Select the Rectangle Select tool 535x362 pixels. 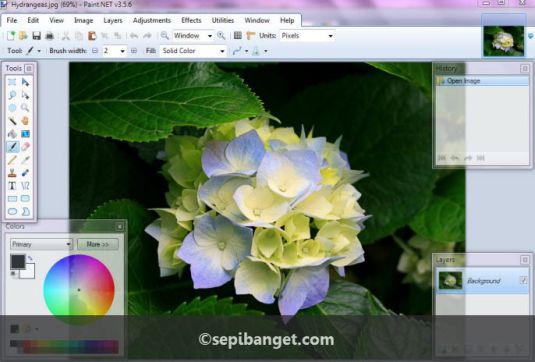click(12, 82)
